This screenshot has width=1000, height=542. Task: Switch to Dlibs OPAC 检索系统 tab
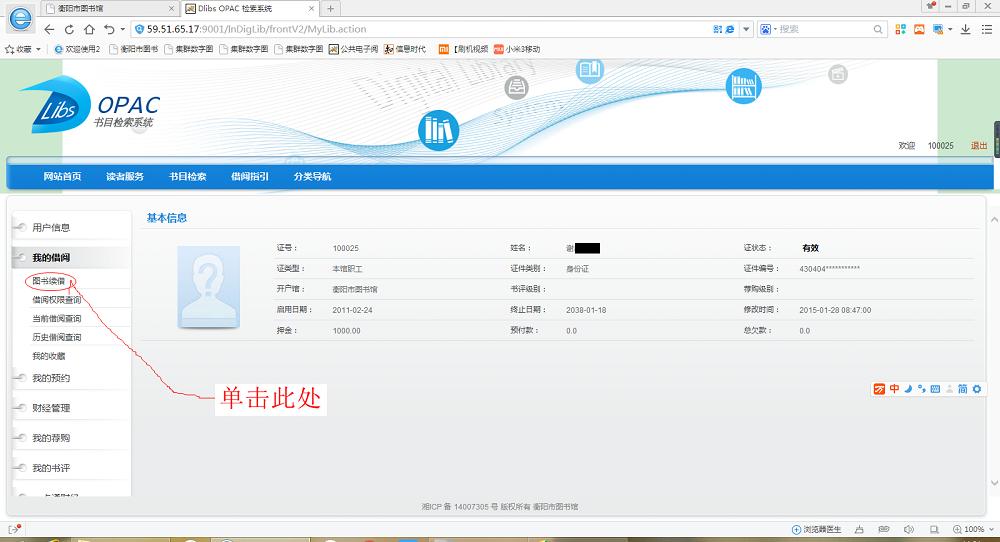click(x=250, y=8)
